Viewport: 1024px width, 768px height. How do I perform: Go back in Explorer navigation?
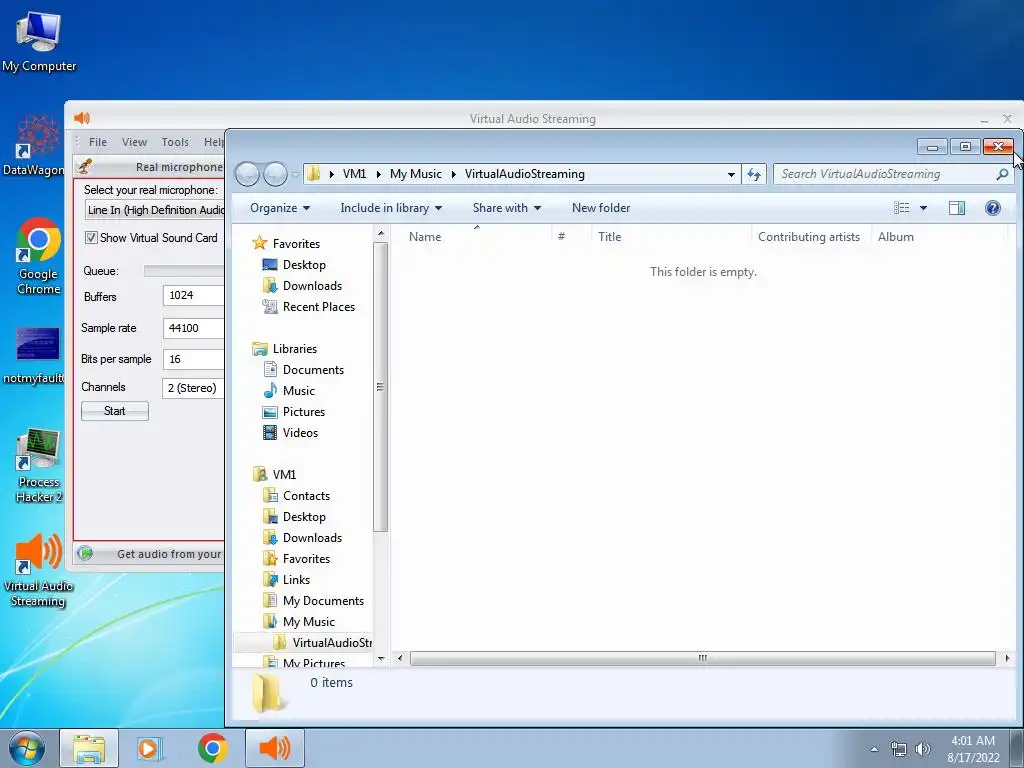tap(248, 174)
